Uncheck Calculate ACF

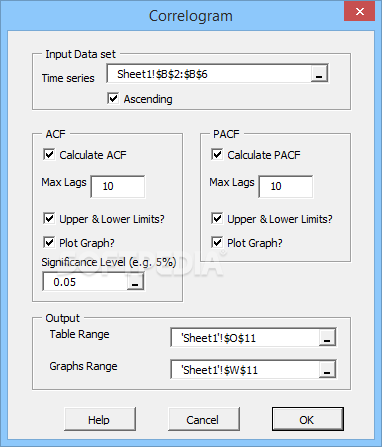click(49, 155)
